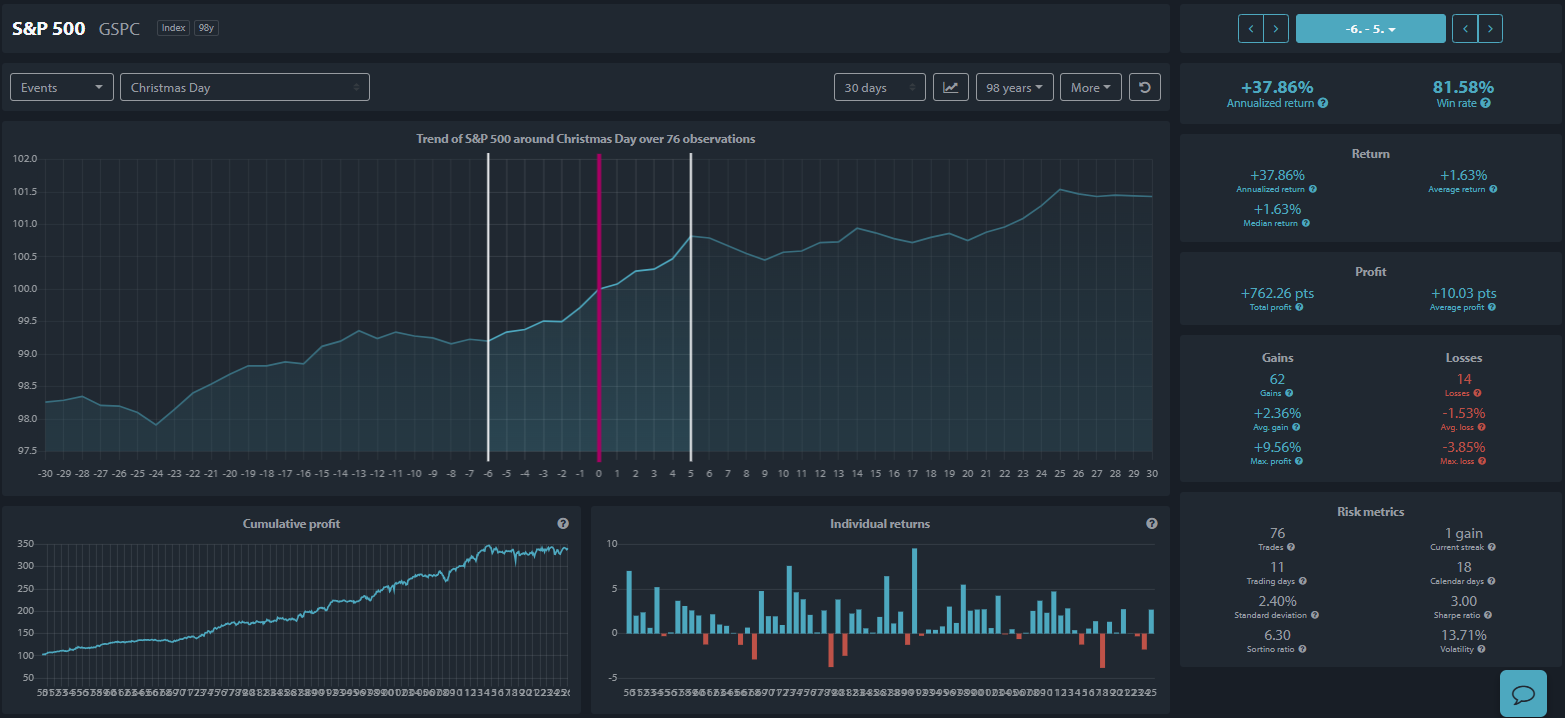Expand the More menu
The image size is (1565, 718).
(x=1091, y=87)
